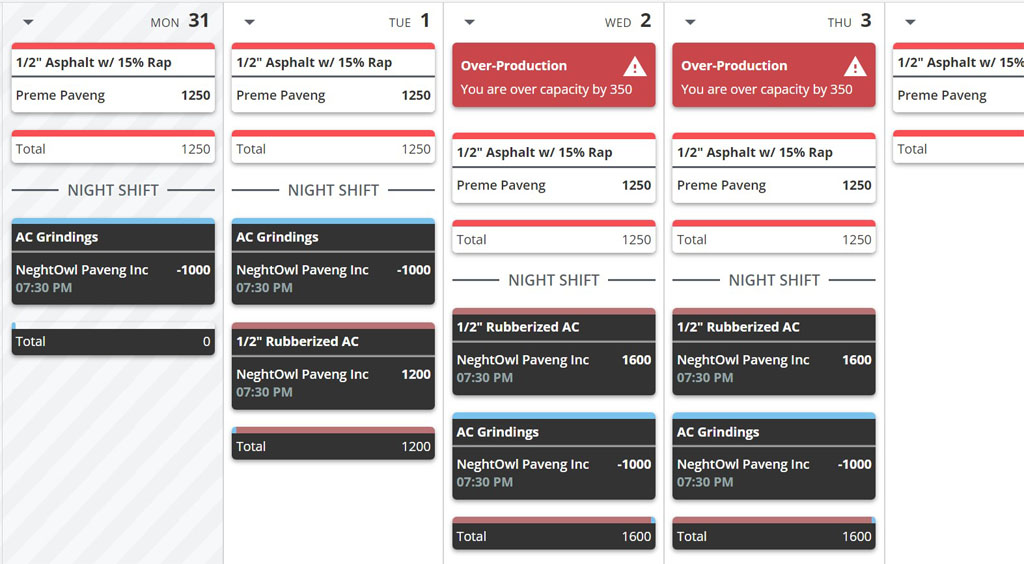
Task: Click Wednesday's Over-Production capacity alert
Action: [554, 75]
